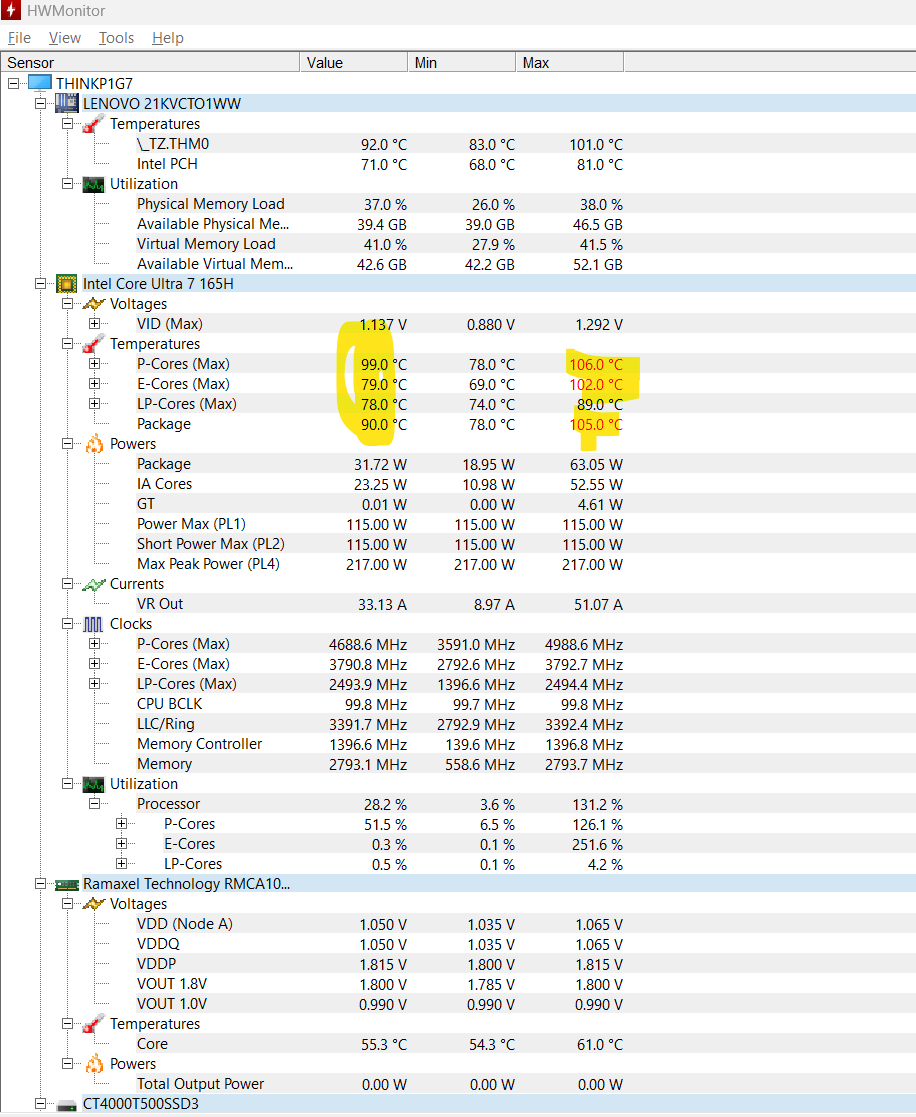
Task: Click the CT4000T500SSD3 drive icon
Action: (x=67, y=1104)
